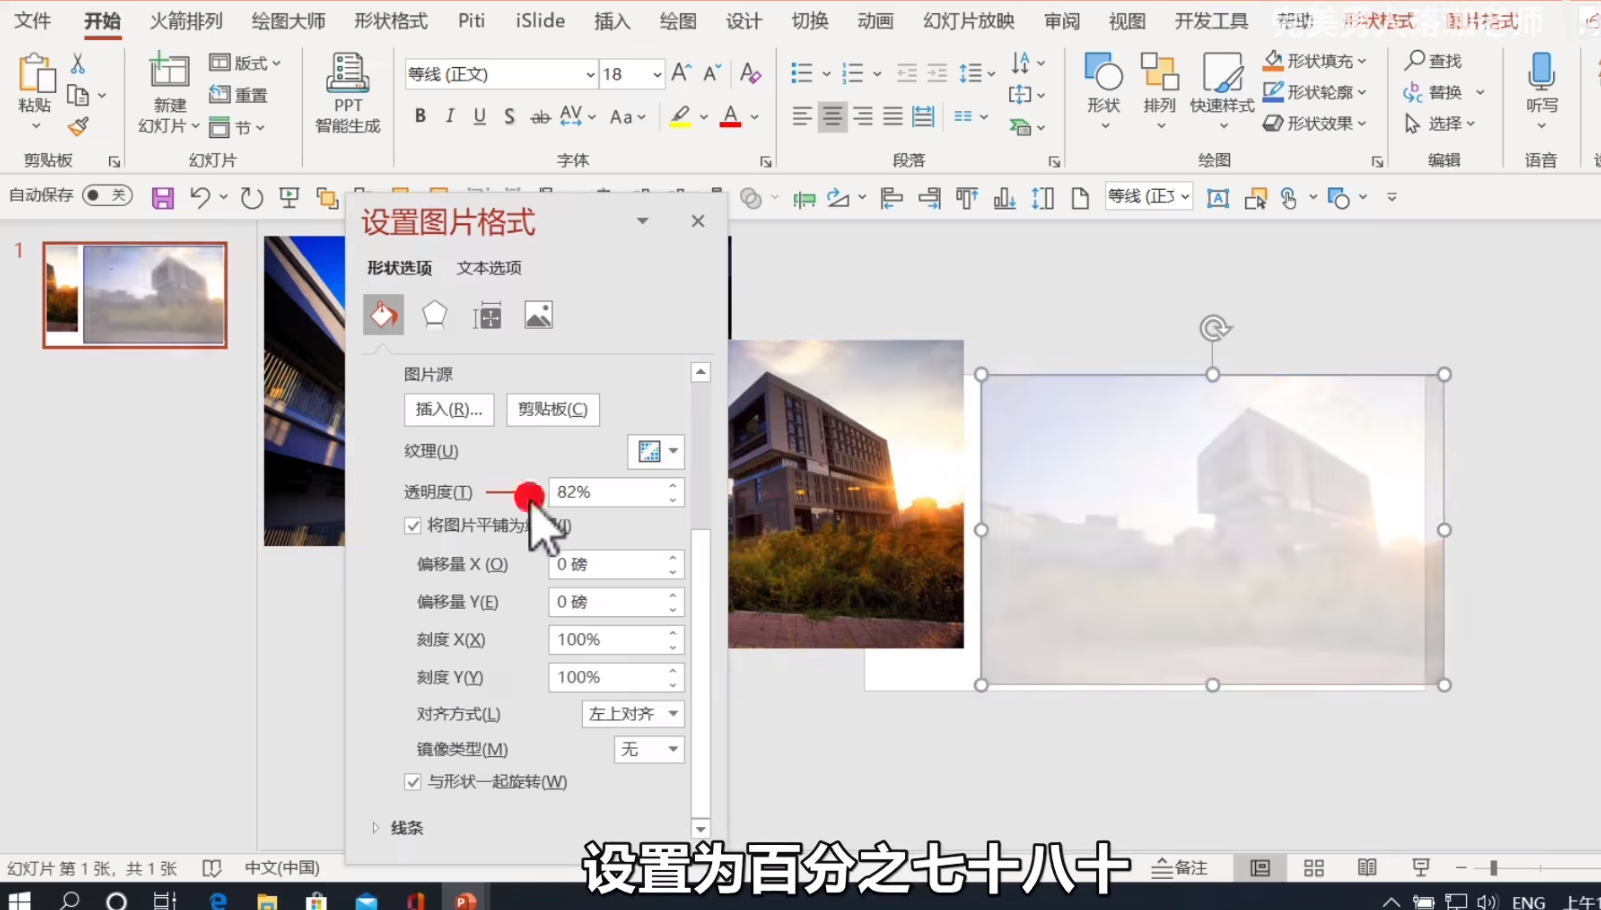Redo the last action
The height and width of the screenshot is (910, 1601).
click(252, 198)
